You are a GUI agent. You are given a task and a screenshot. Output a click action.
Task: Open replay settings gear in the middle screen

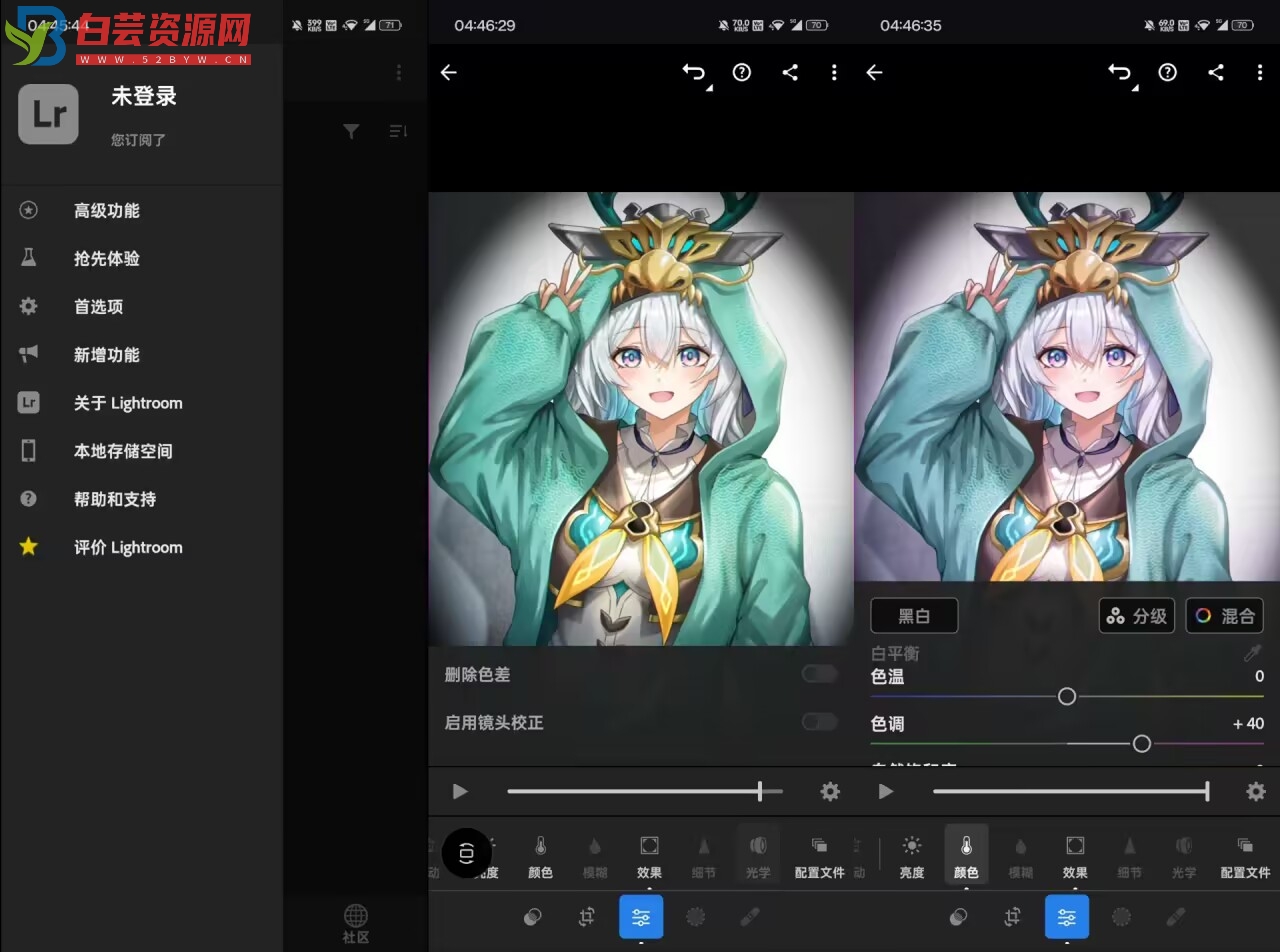[x=830, y=792]
